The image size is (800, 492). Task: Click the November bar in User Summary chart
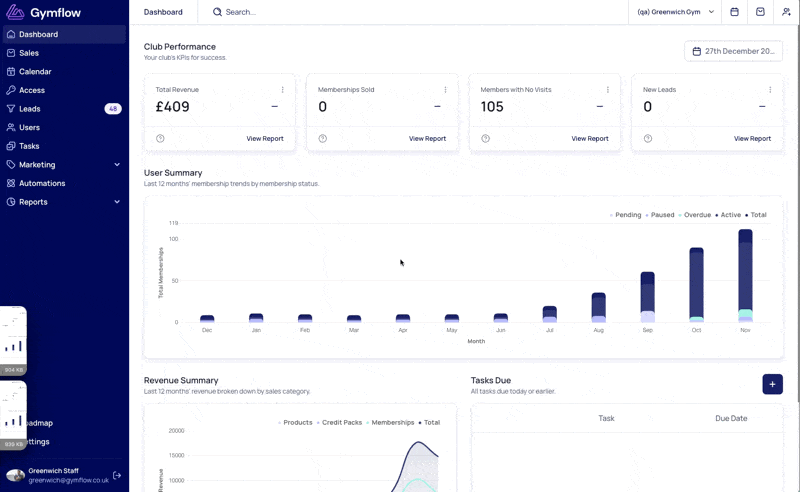pyautogui.click(x=745, y=276)
